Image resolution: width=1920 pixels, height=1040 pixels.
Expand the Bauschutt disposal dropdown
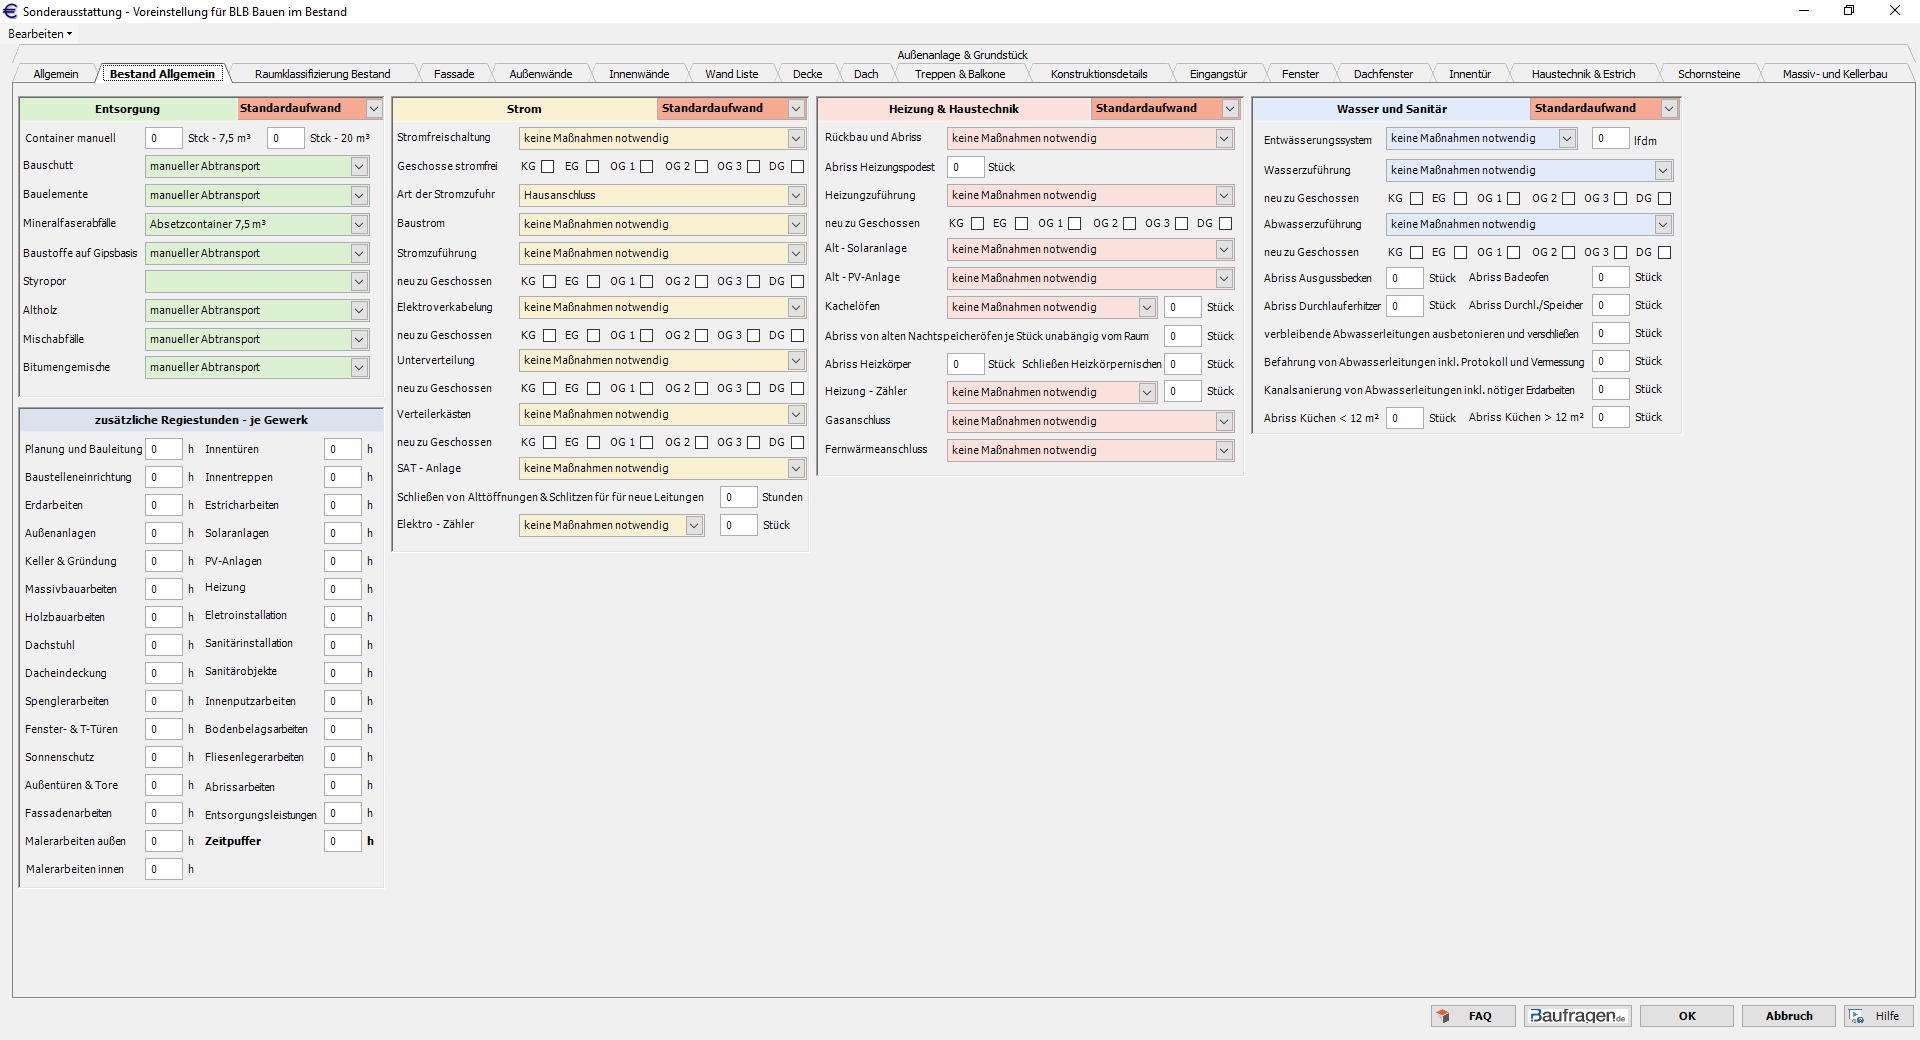tap(359, 167)
